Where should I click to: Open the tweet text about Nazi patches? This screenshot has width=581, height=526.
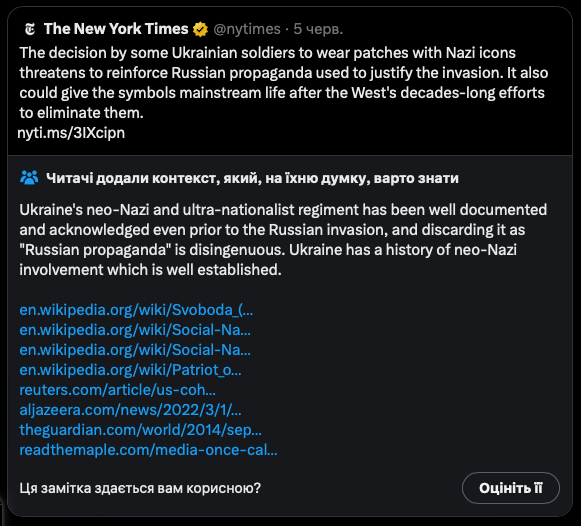point(284,83)
